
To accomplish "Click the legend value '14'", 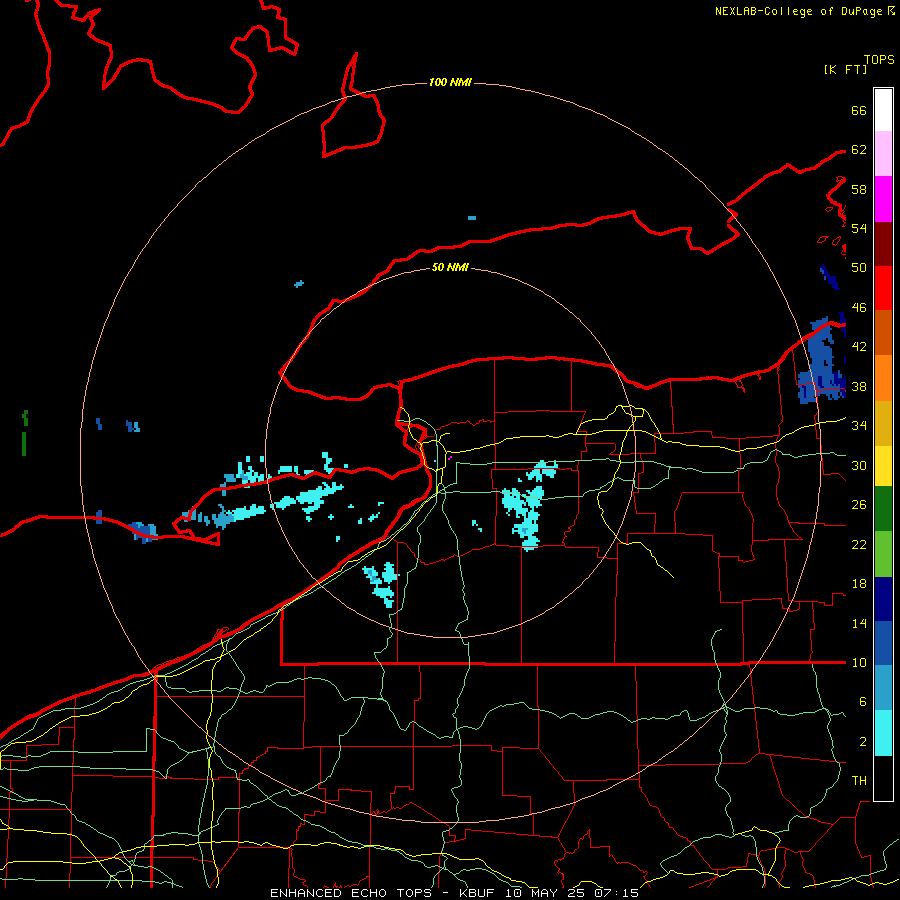I will pyautogui.click(x=859, y=623).
